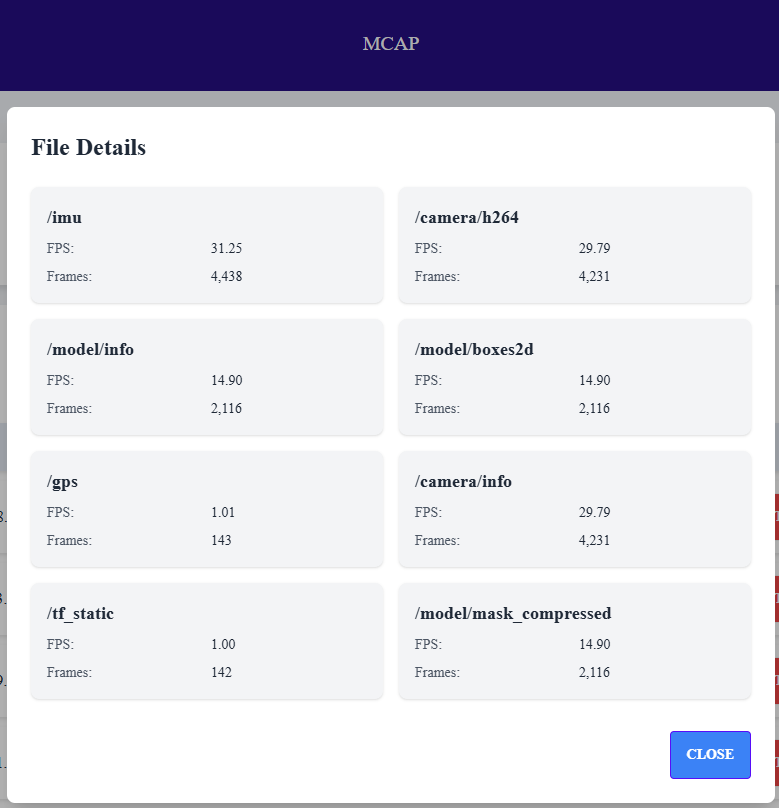Select the /model/info topic card
The width and height of the screenshot is (779, 808).
[207, 377]
